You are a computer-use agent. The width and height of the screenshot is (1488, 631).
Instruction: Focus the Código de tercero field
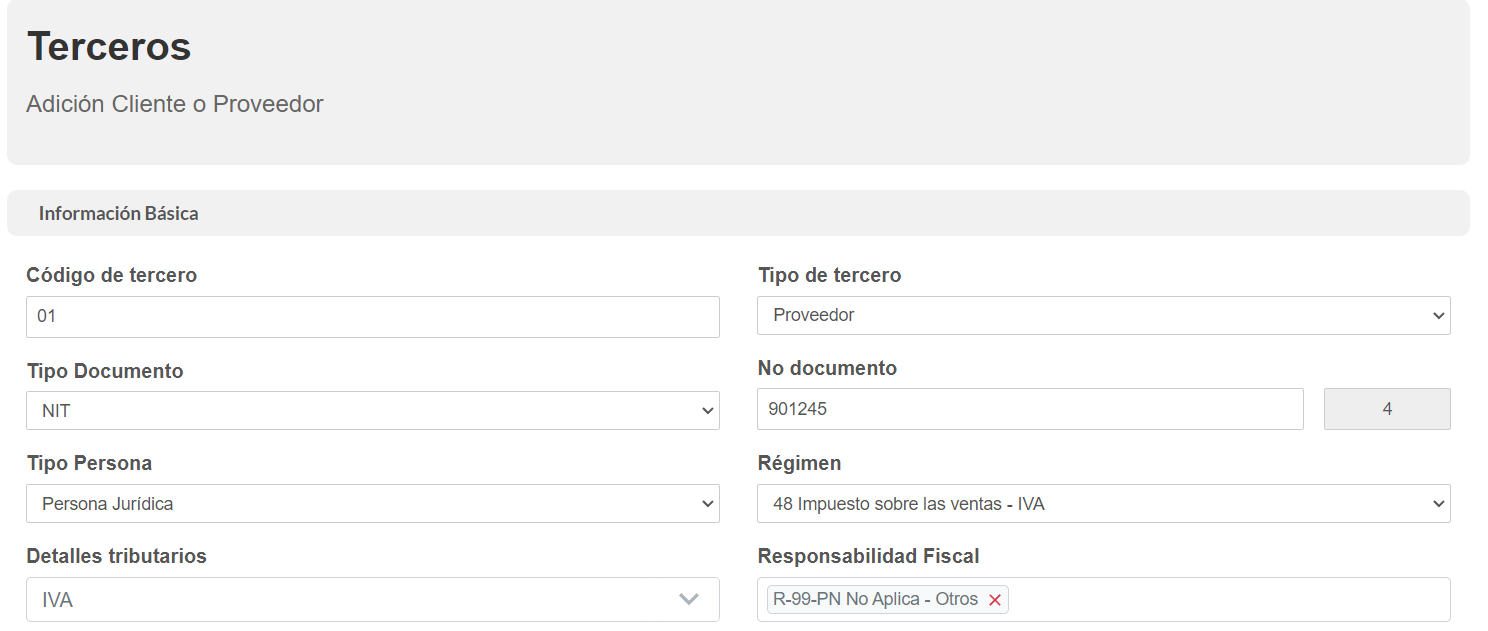[373, 316]
